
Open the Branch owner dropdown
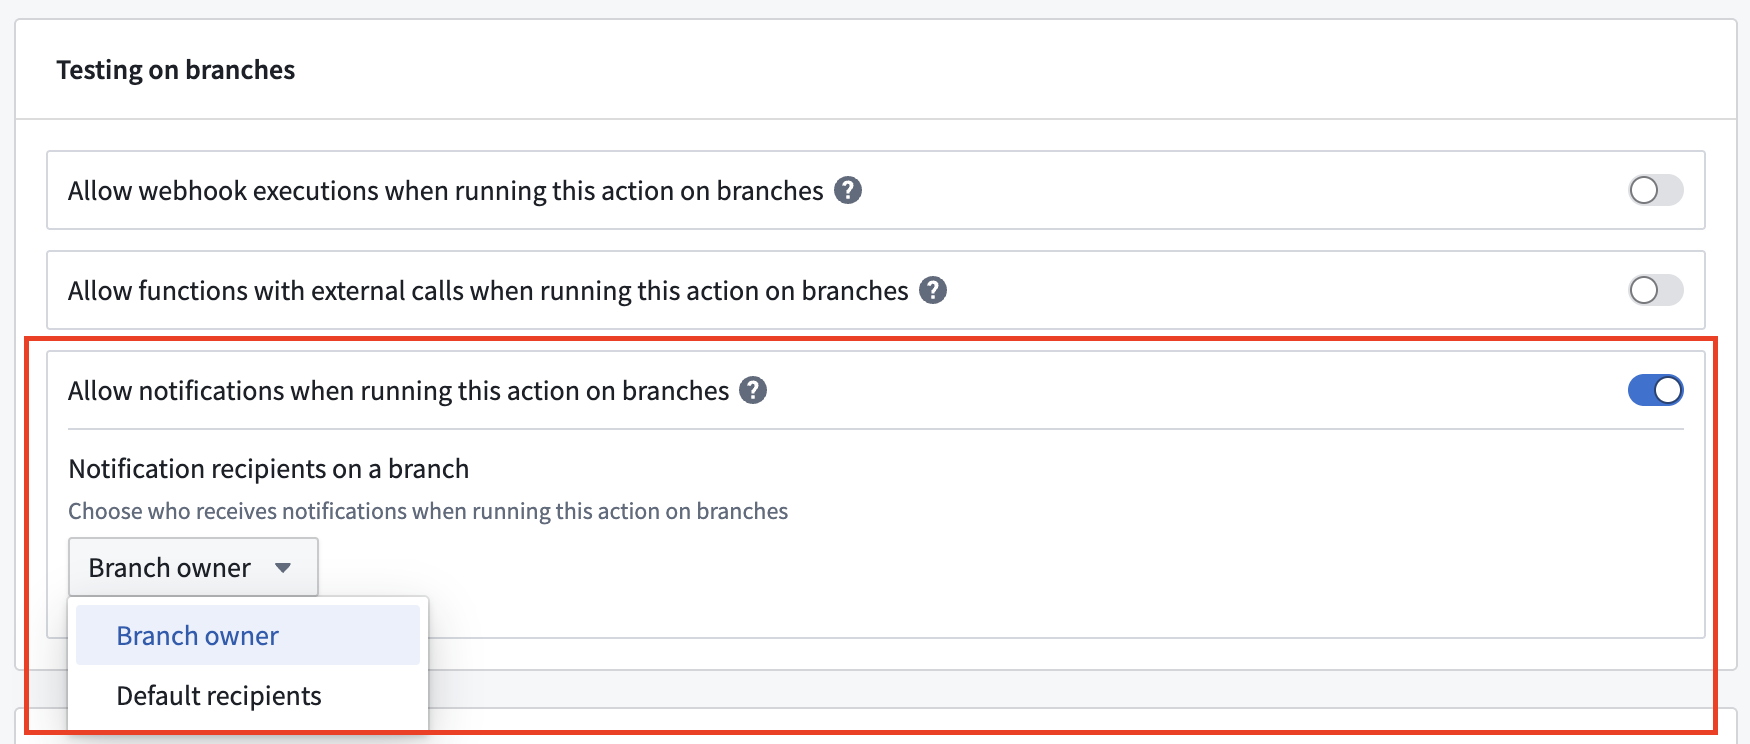(x=192, y=567)
